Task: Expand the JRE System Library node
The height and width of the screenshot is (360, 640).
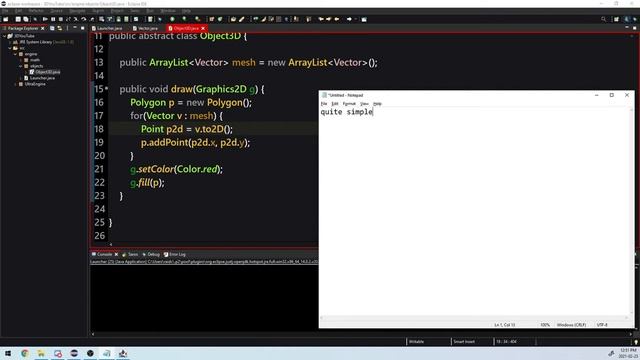Action: pos(10,42)
